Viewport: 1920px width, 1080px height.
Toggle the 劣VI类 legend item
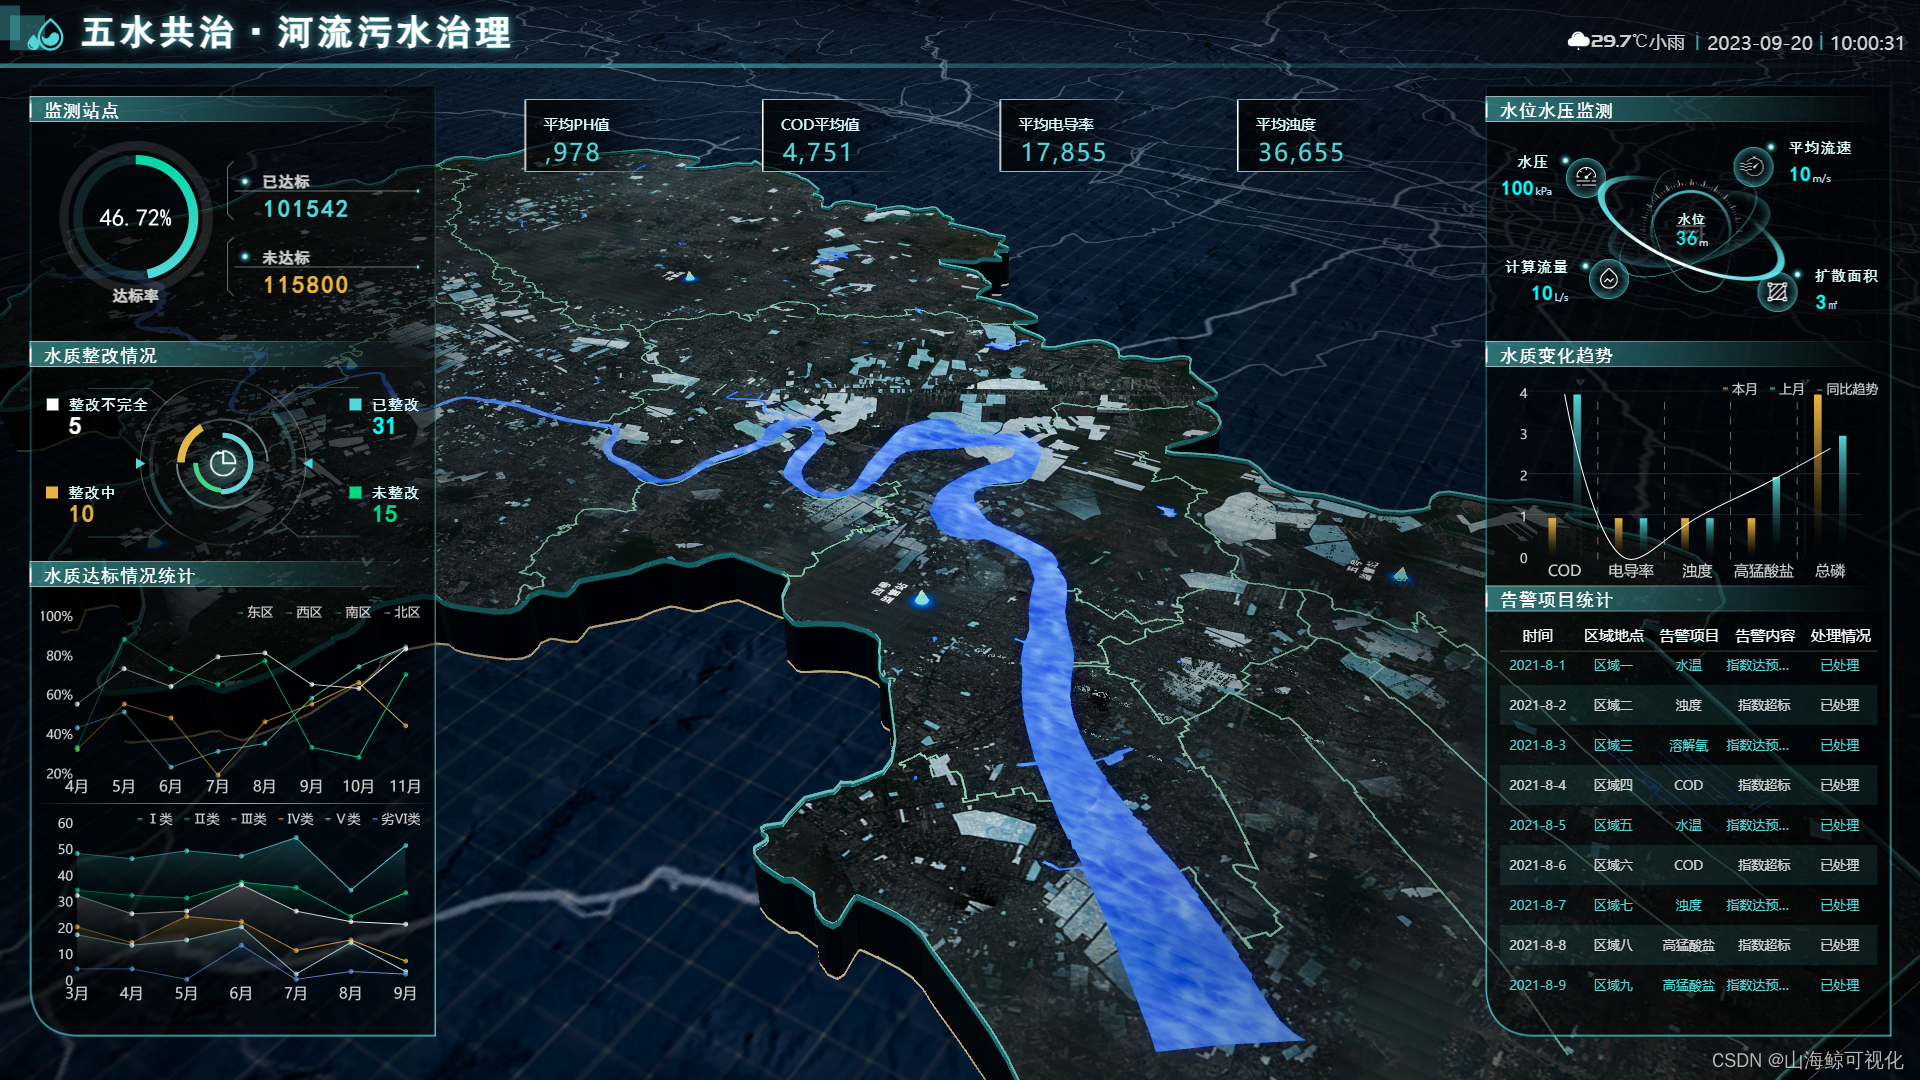pos(399,819)
